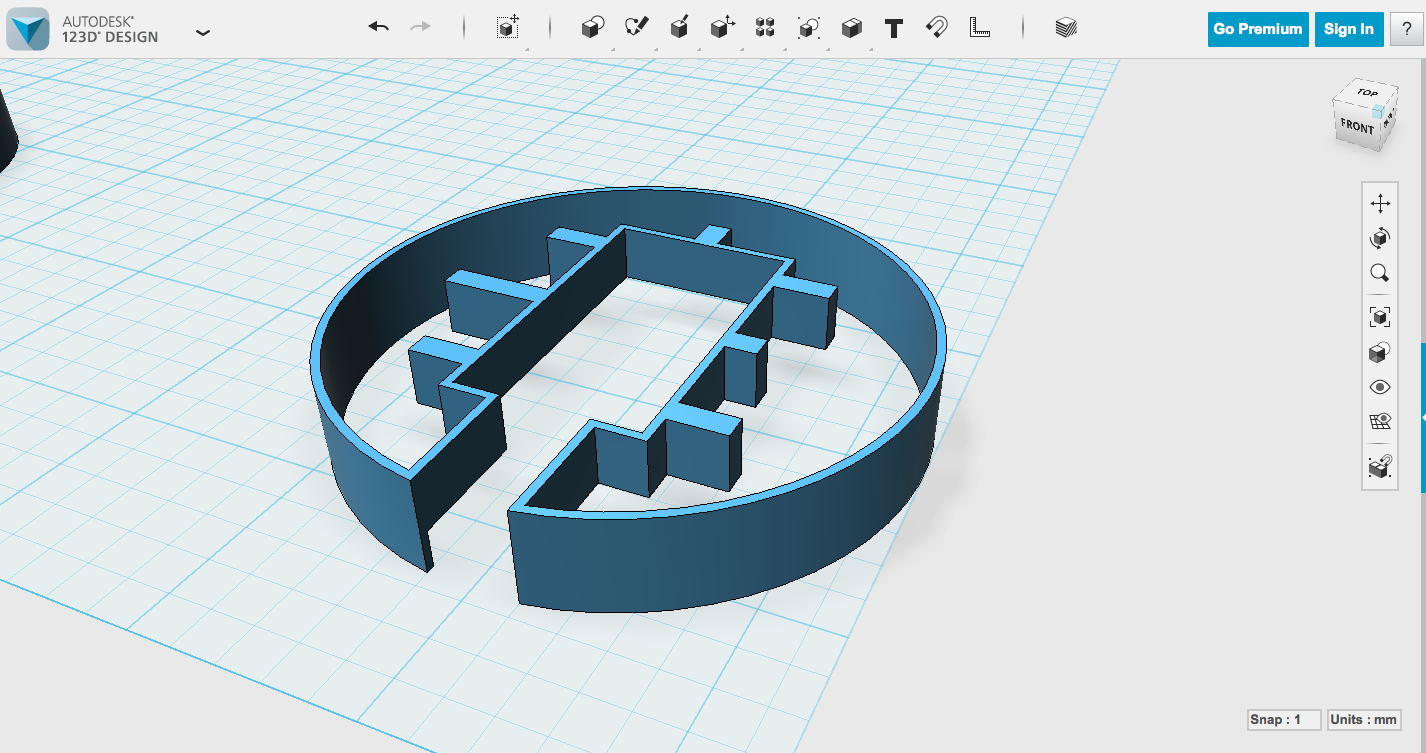Image resolution: width=1426 pixels, height=753 pixels.
Task: Open the main menu next to the logo
Action: click(203, 33)
